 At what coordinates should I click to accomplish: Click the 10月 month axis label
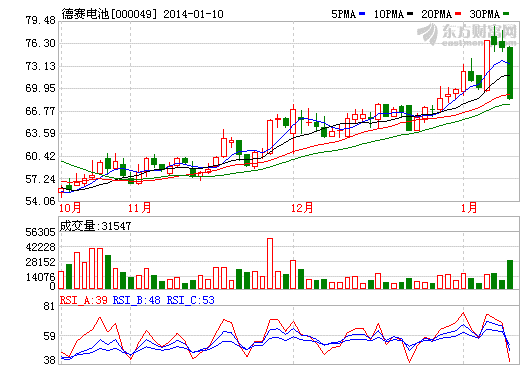[x=70, y=208]
